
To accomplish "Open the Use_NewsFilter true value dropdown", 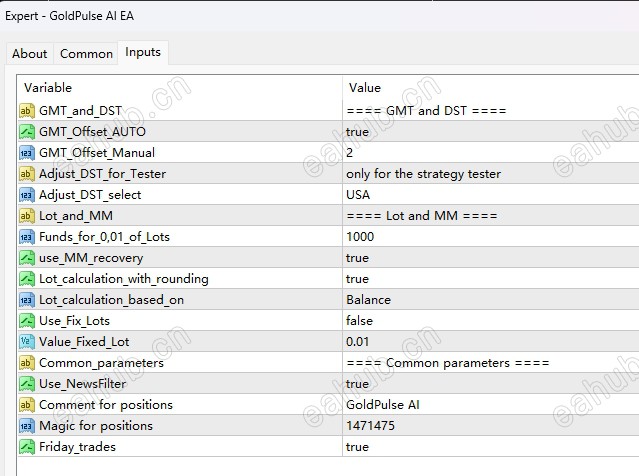I will (491, 384).
